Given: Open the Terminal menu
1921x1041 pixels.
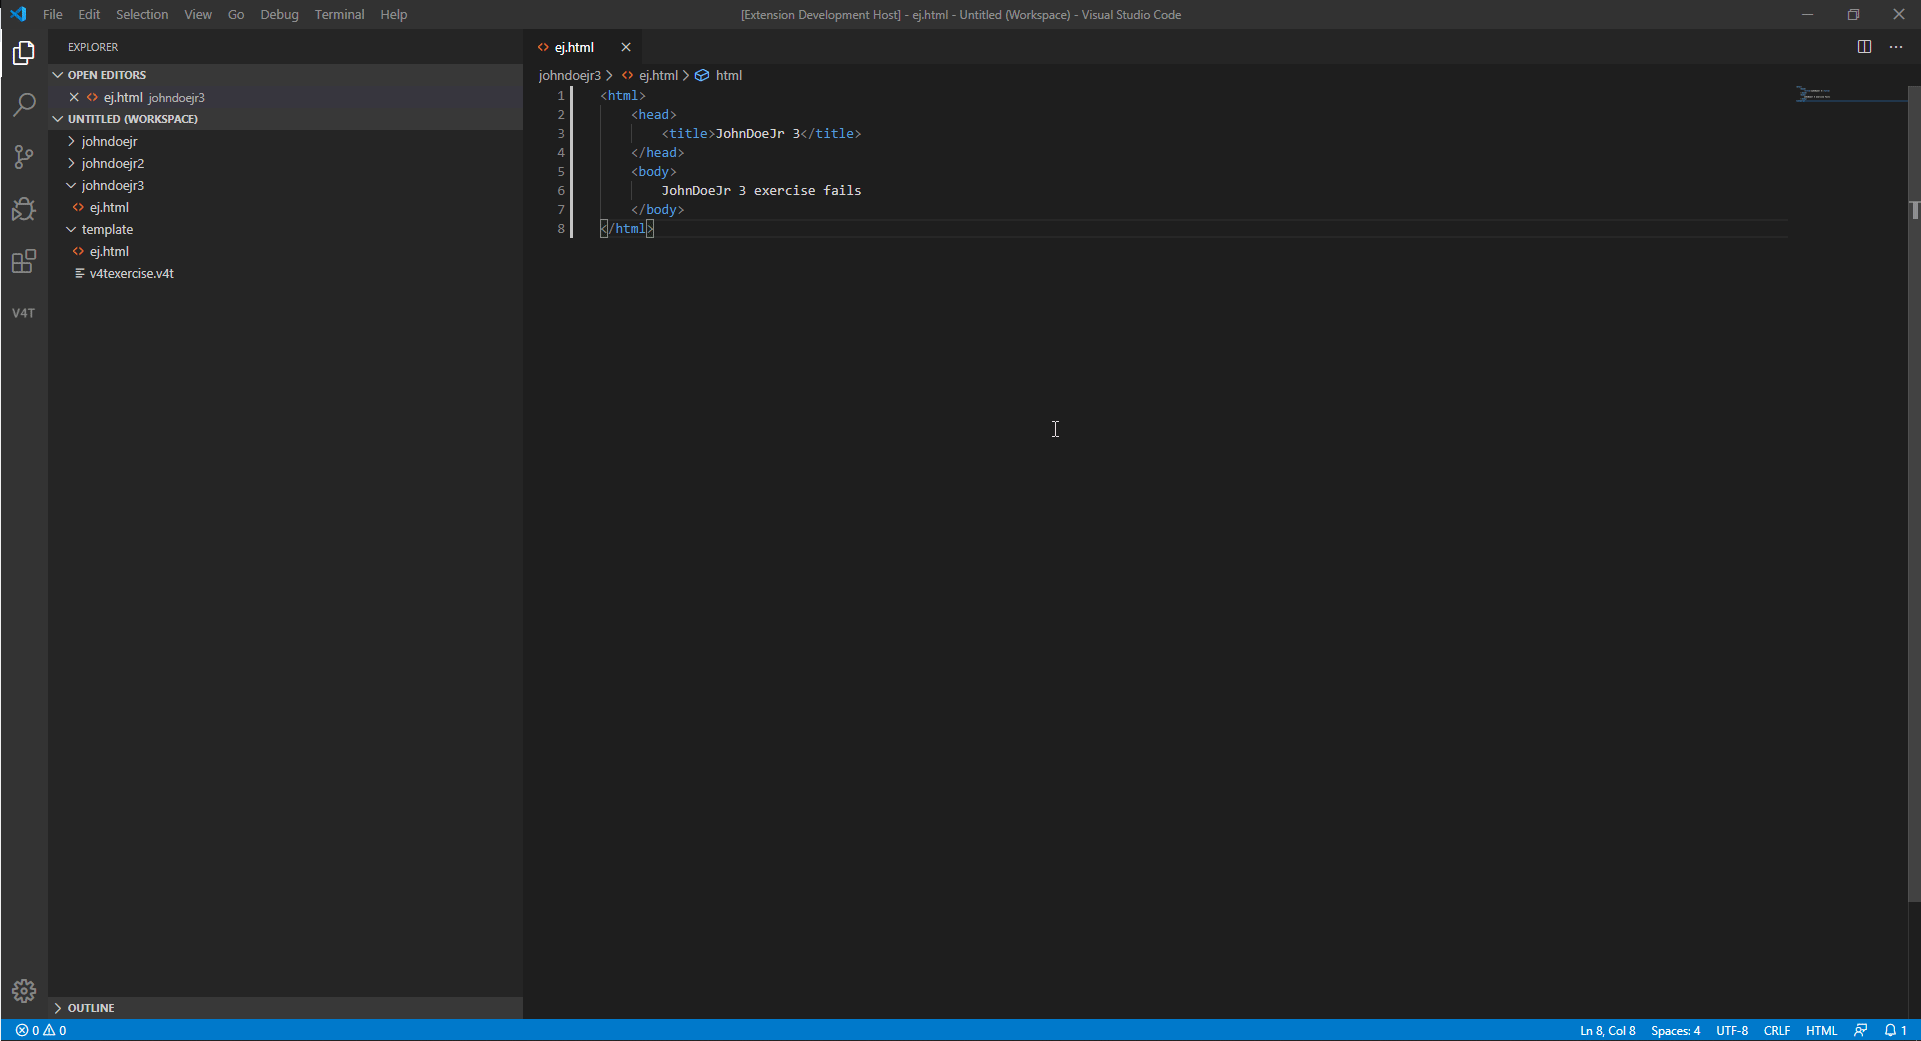Looking at the screenshot, I should (x=338, y=14).
